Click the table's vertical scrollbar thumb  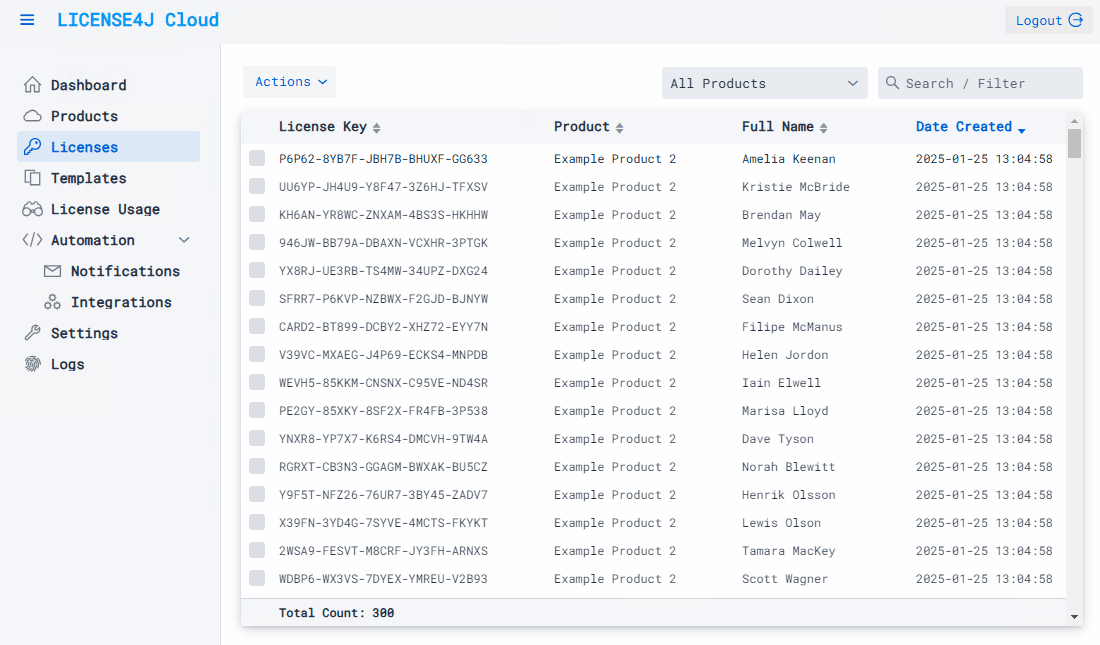[x=1074, y=144]
